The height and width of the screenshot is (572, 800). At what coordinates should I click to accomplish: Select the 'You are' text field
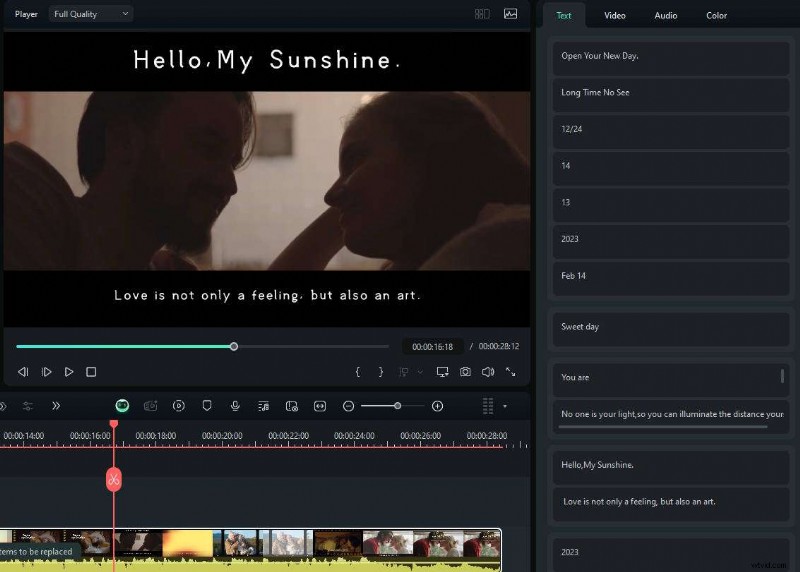tap(671, 380)
